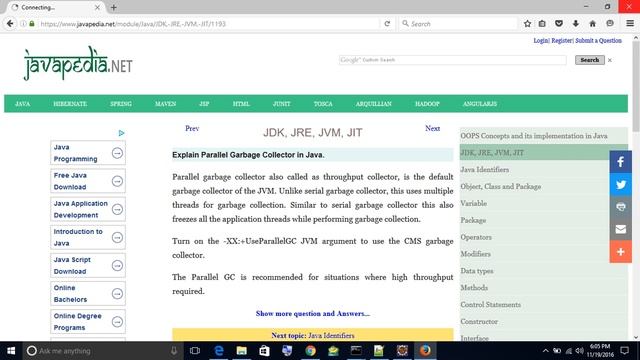
Task: Open the Online Bachelors ad
Action: tap(88, 293)
